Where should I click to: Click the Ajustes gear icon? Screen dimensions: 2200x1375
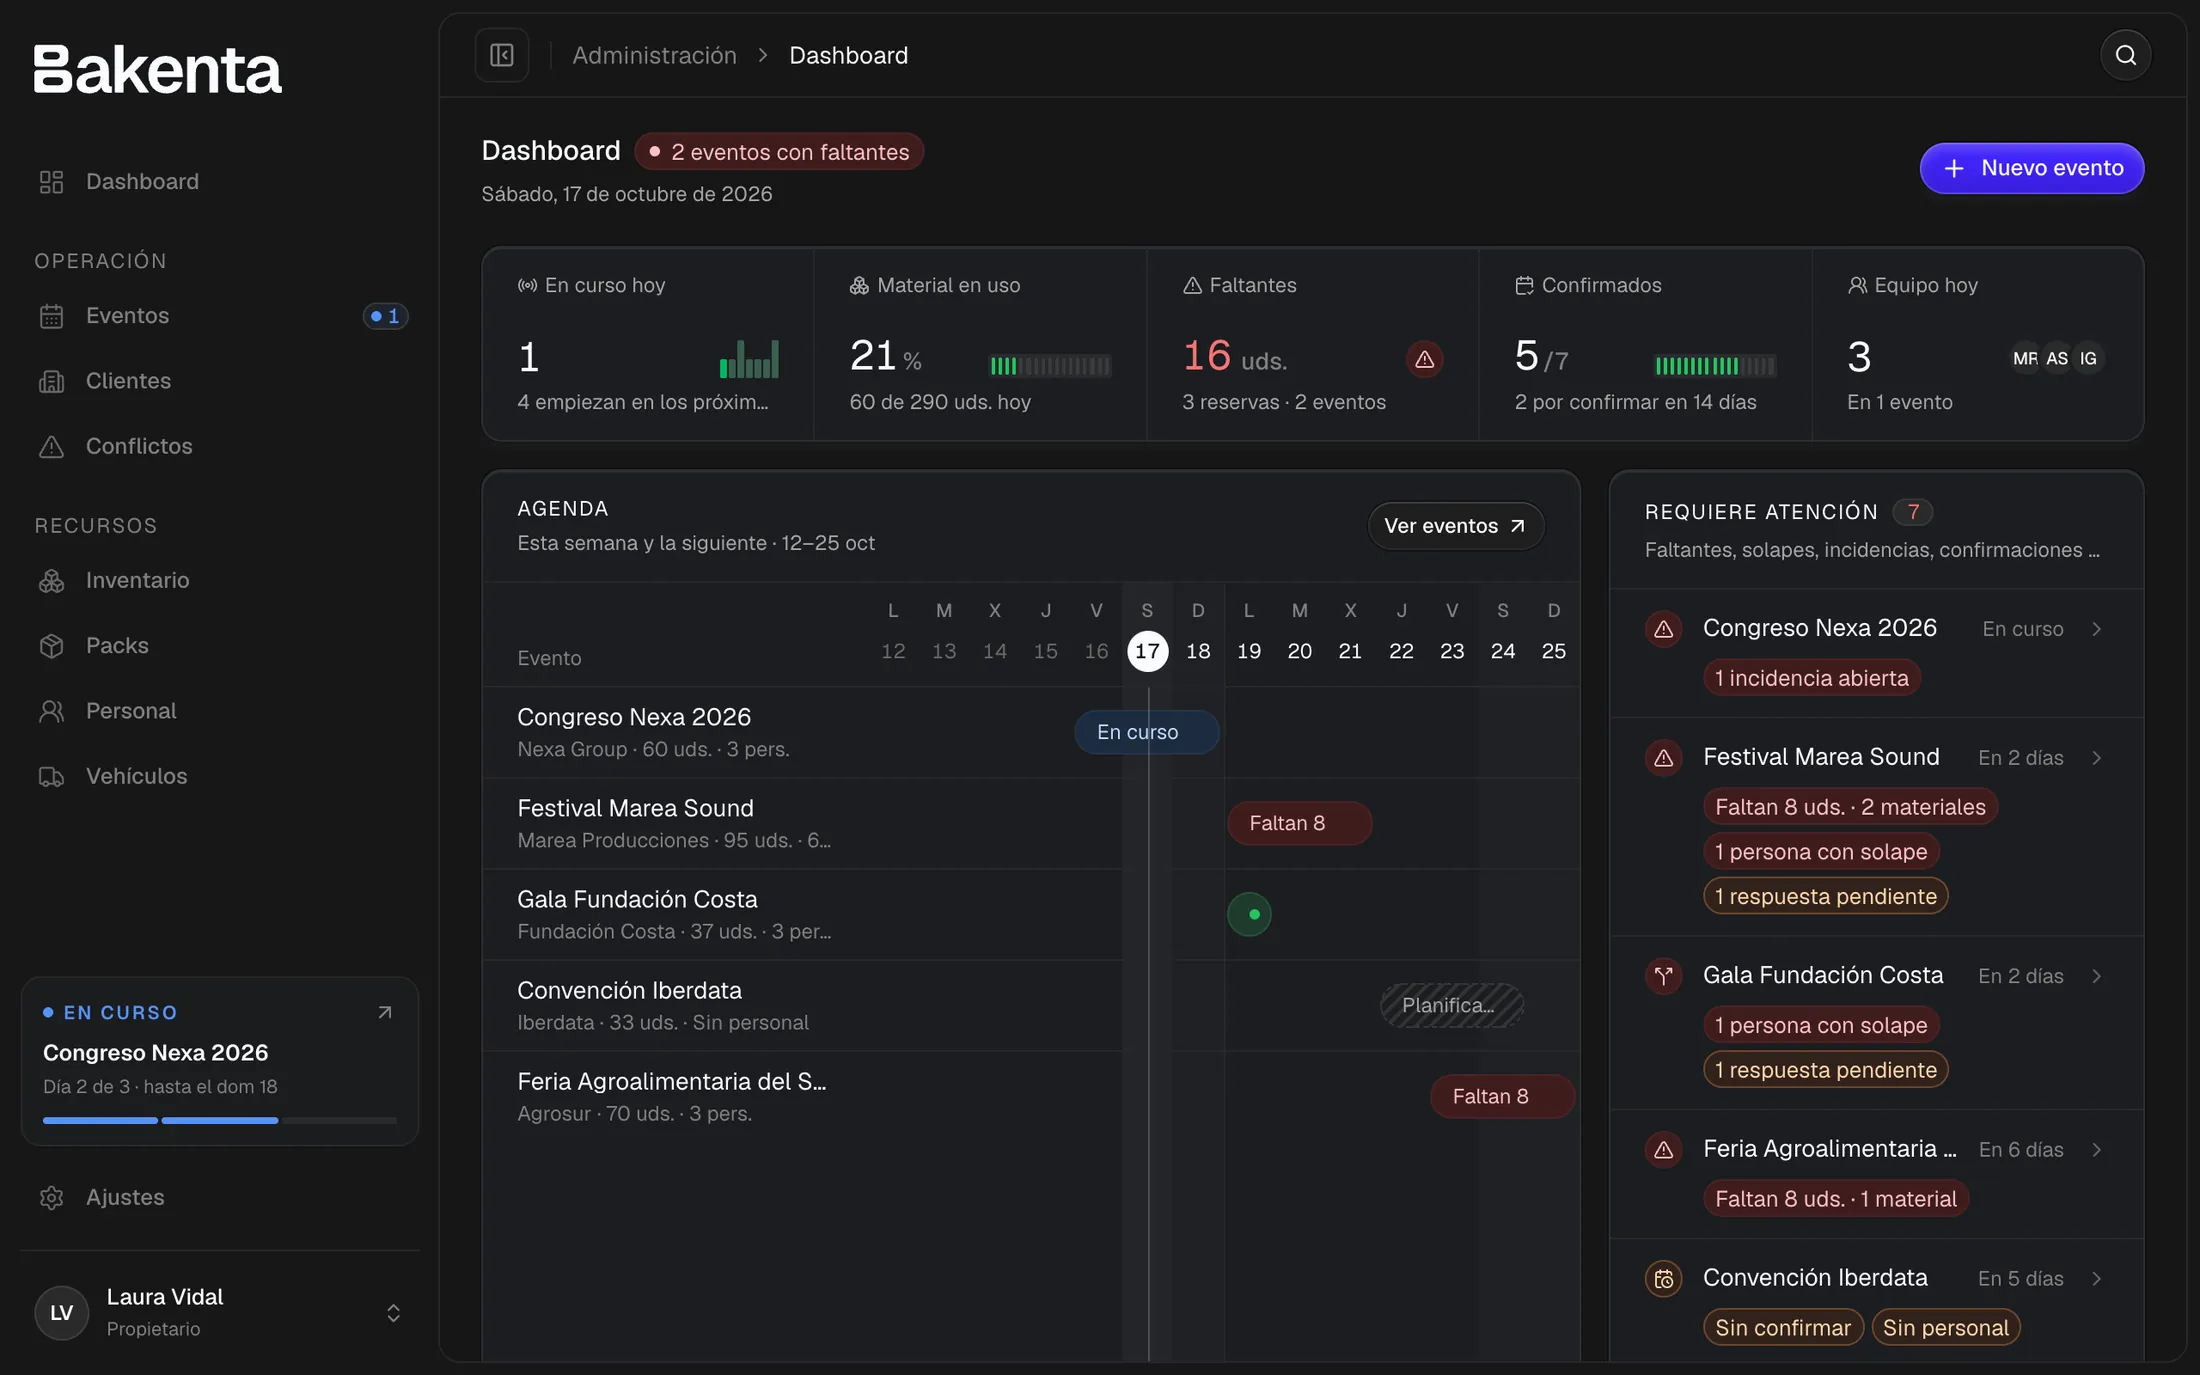click(x=51, y=1197)
